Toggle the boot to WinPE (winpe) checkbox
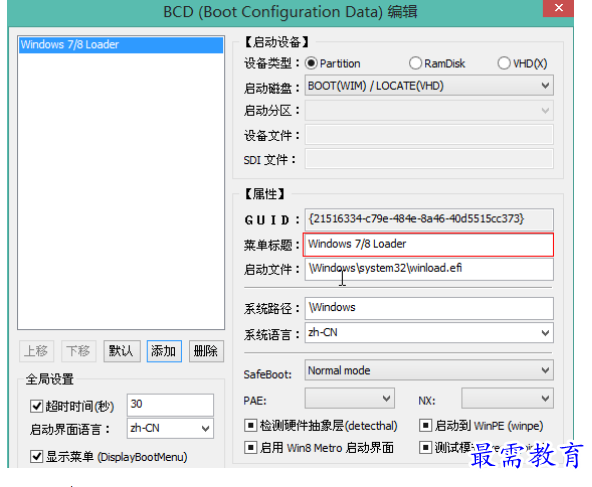Viewport: 592px width, 487px height. (426, 425)
